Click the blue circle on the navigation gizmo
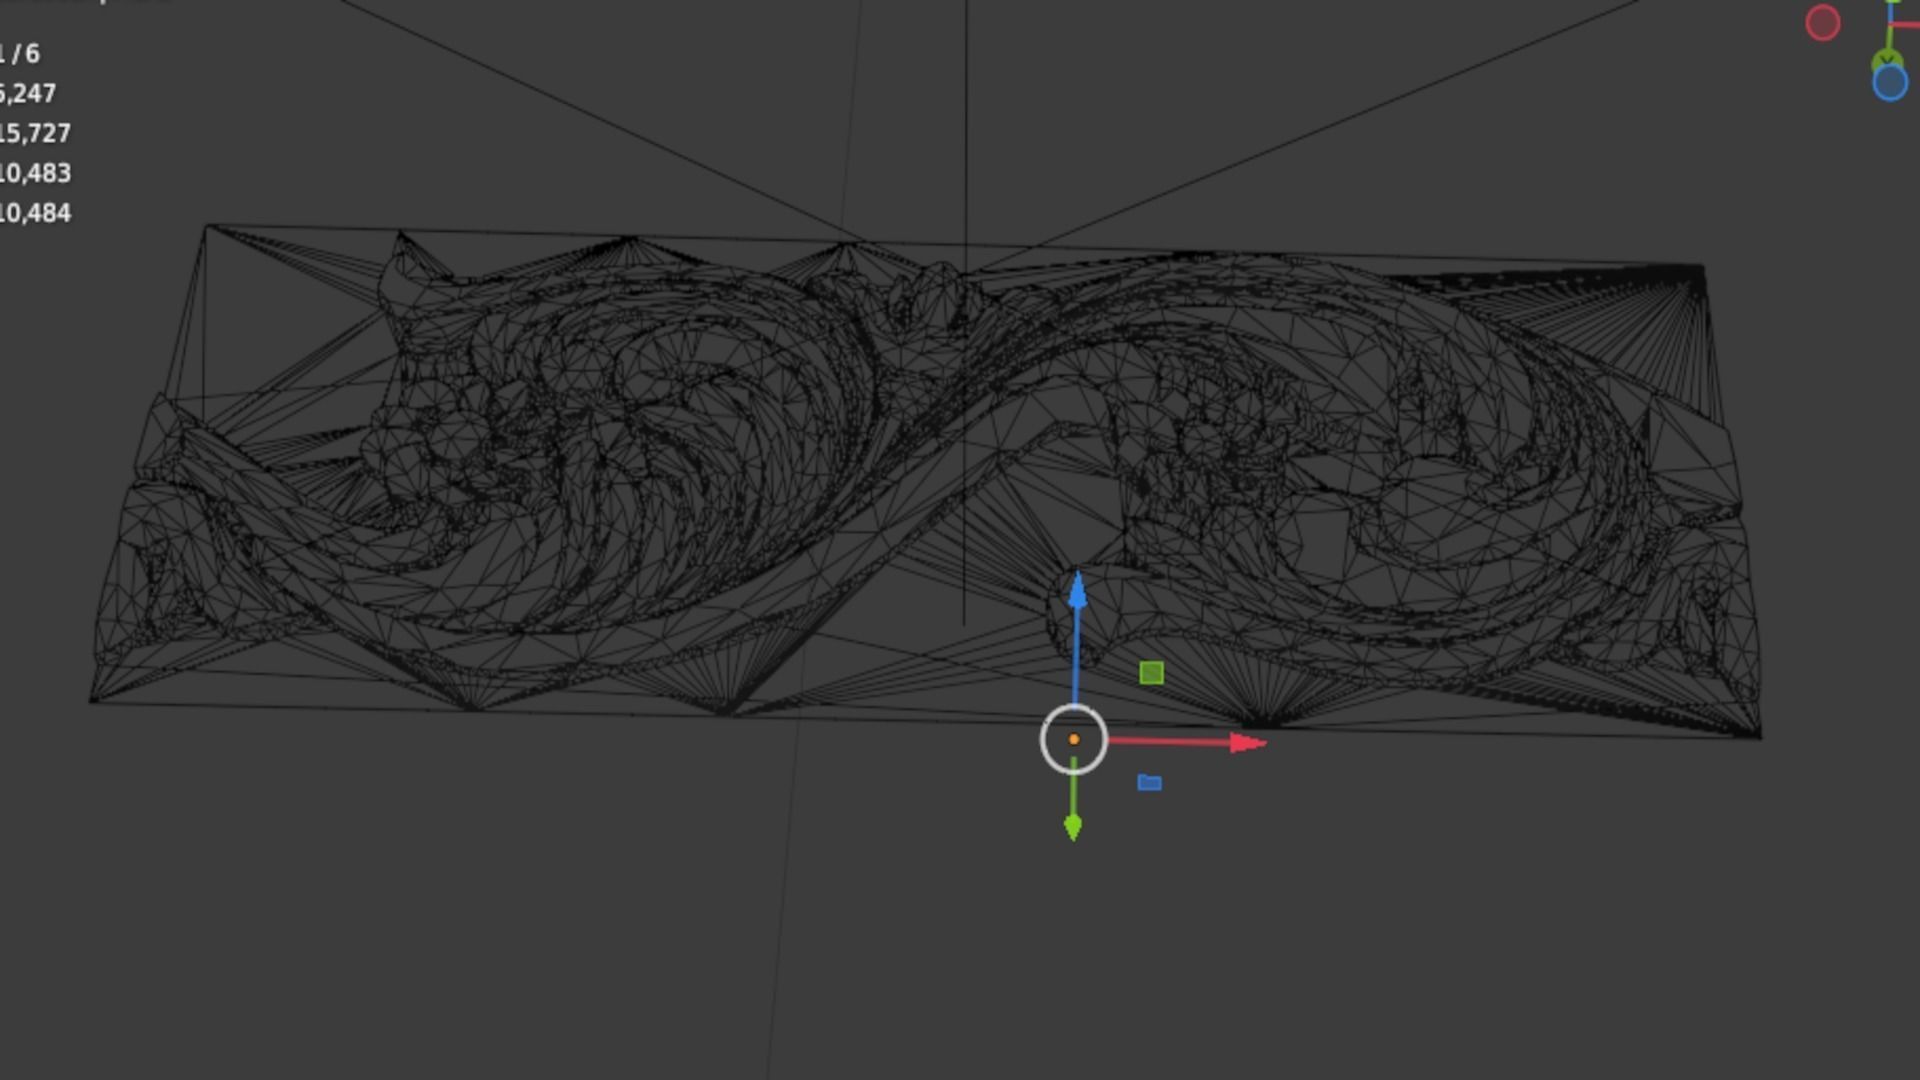 coord(1889,84)
